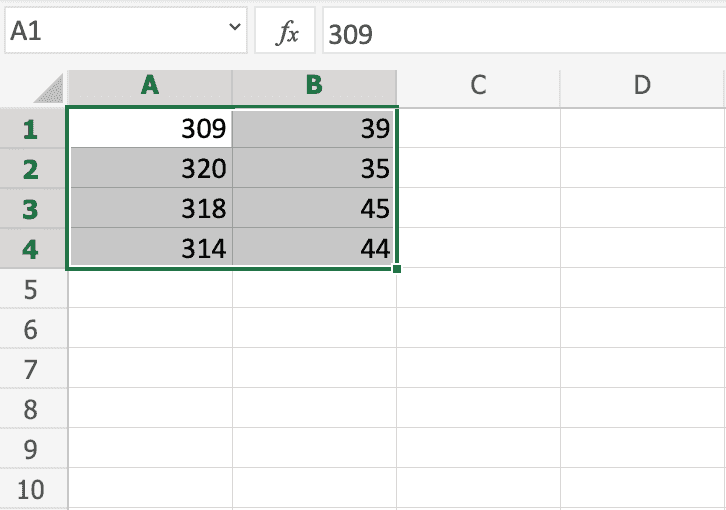Select column C header

[x=478, y=86]
